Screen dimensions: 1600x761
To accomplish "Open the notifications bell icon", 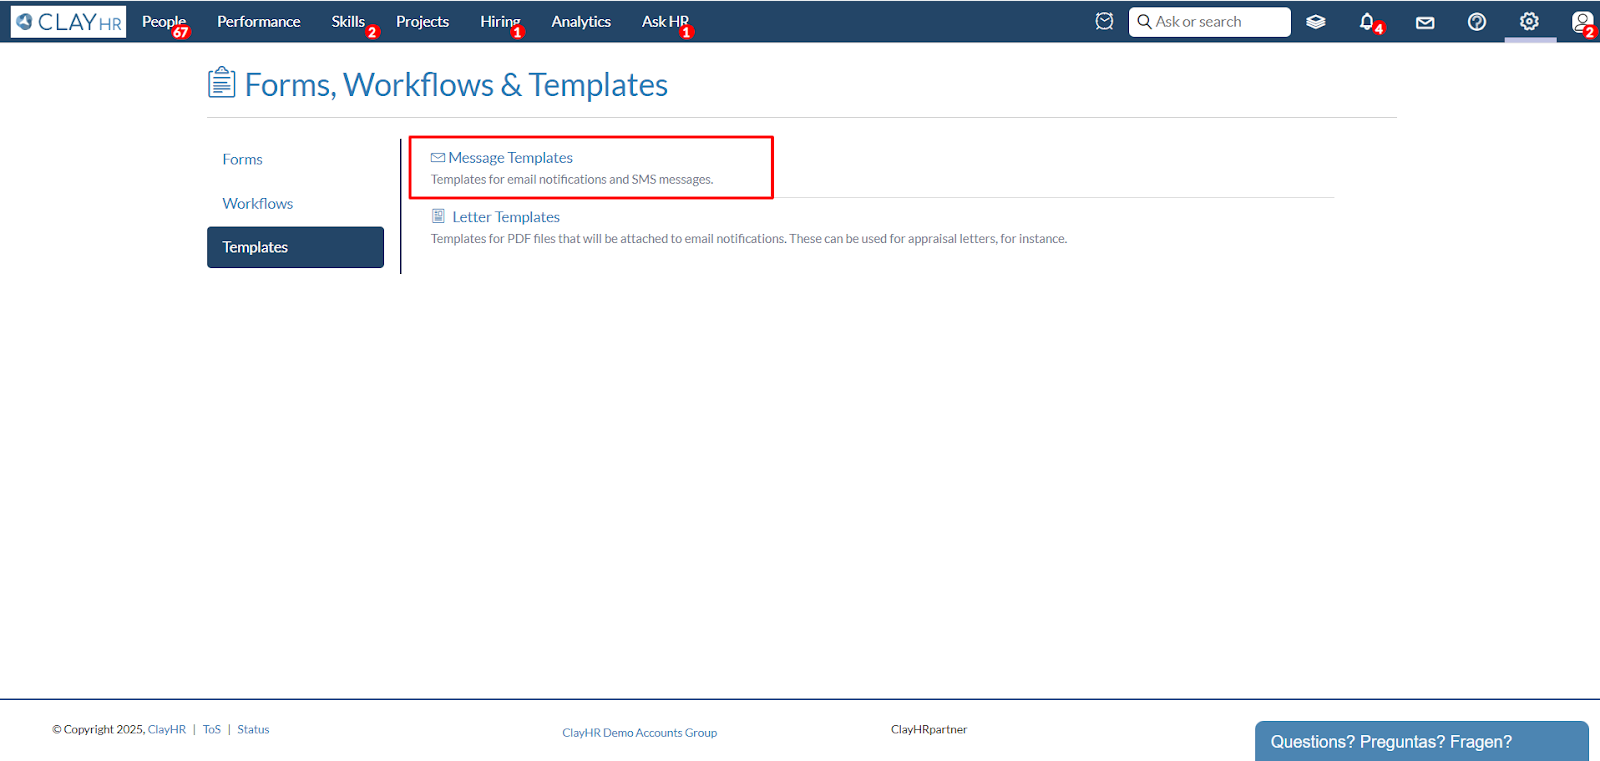I will [x=1367, y=21].
